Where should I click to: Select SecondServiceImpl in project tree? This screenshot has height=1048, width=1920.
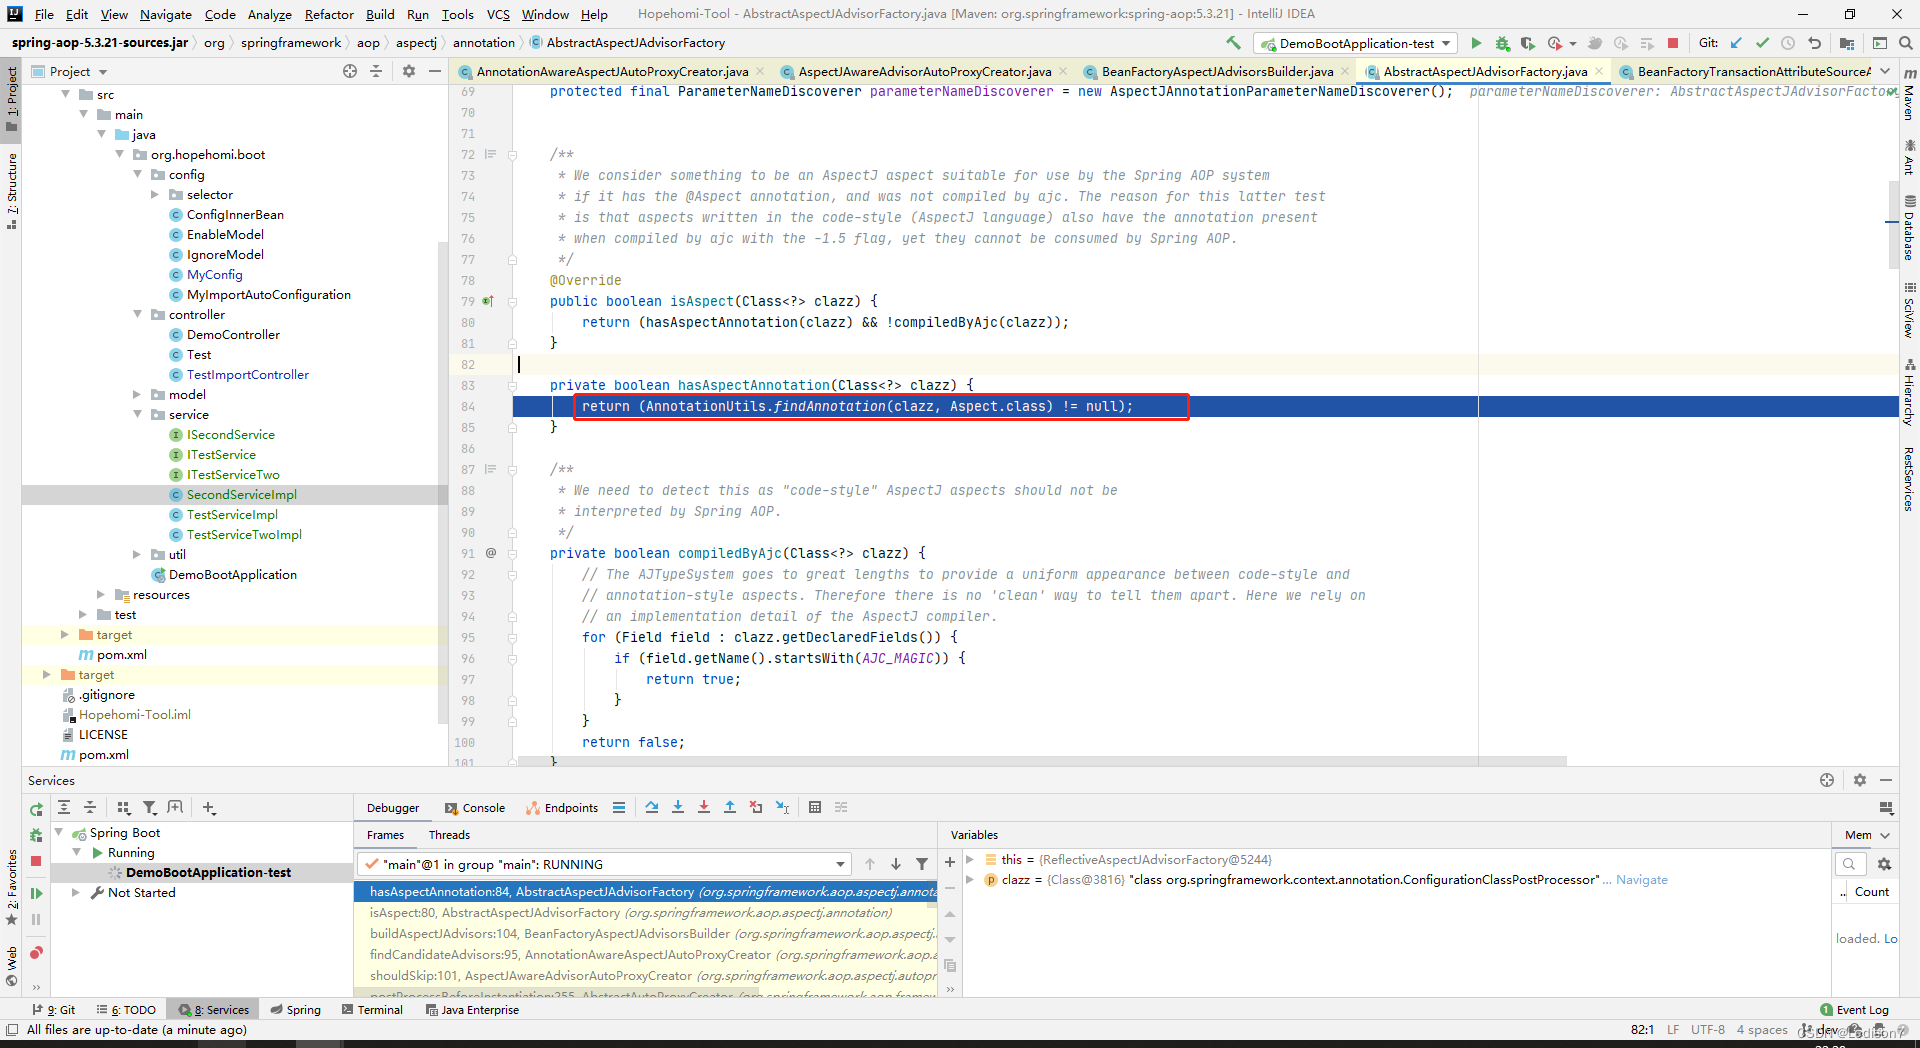coord(241,495)
